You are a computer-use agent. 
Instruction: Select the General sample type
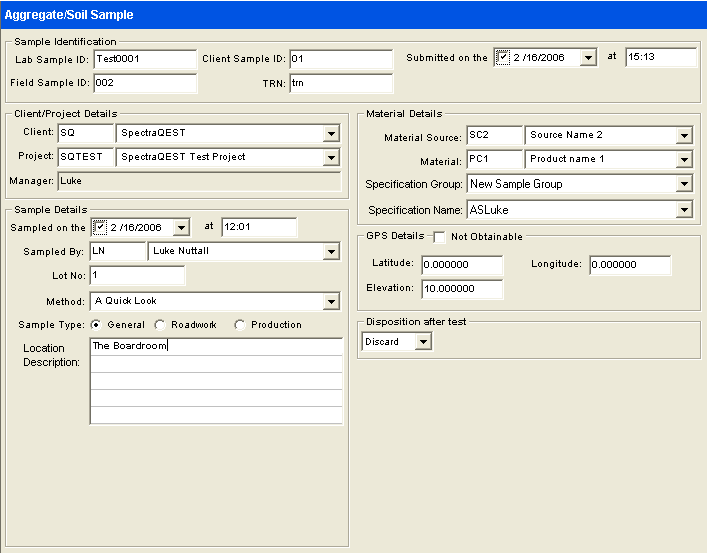pos(96,325)
